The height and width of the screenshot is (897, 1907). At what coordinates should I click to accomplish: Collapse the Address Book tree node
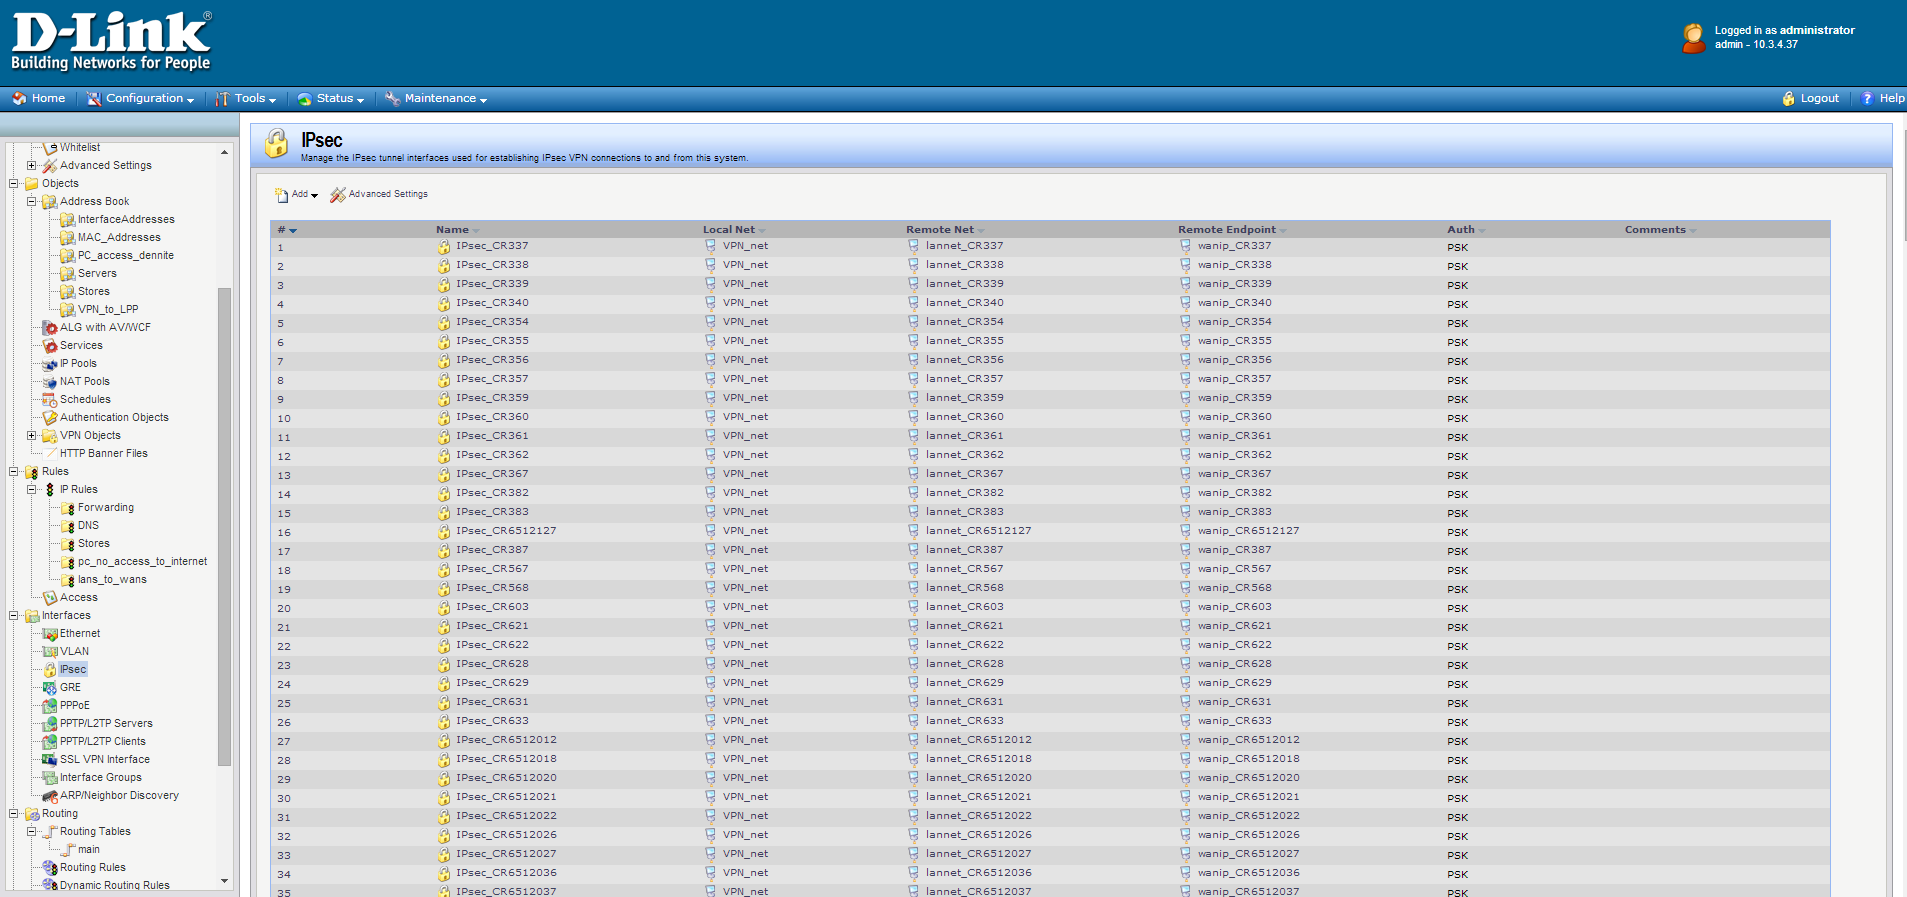[x=31, y=202]
